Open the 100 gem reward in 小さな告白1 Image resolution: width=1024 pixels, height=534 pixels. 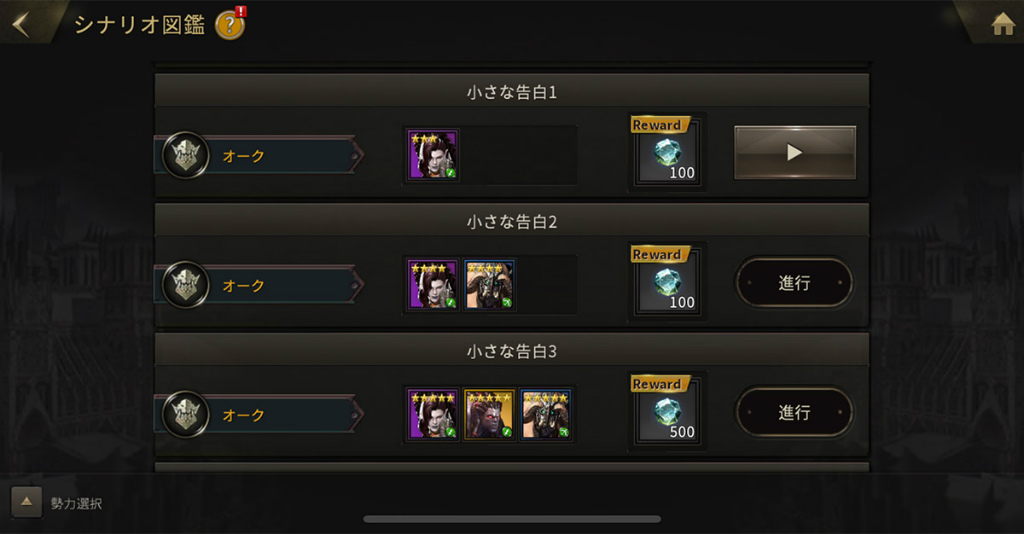pos(667,151)
